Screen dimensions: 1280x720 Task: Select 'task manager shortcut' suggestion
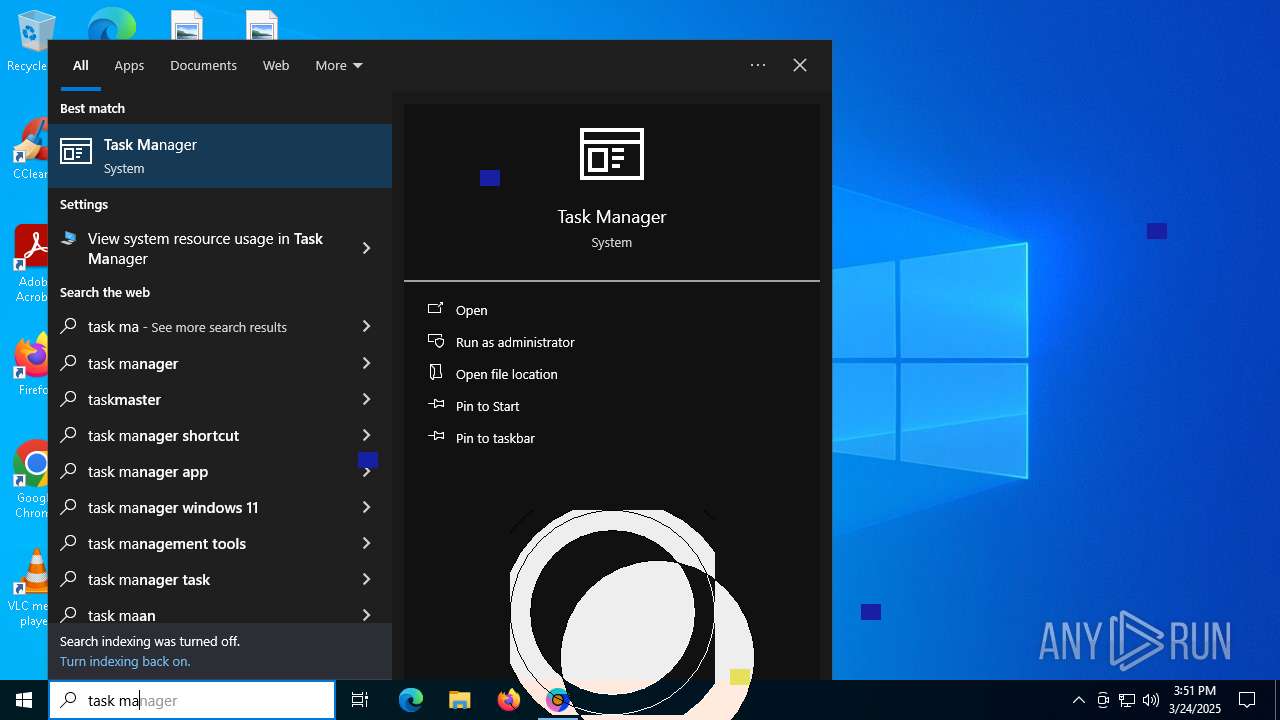(196, 435)
